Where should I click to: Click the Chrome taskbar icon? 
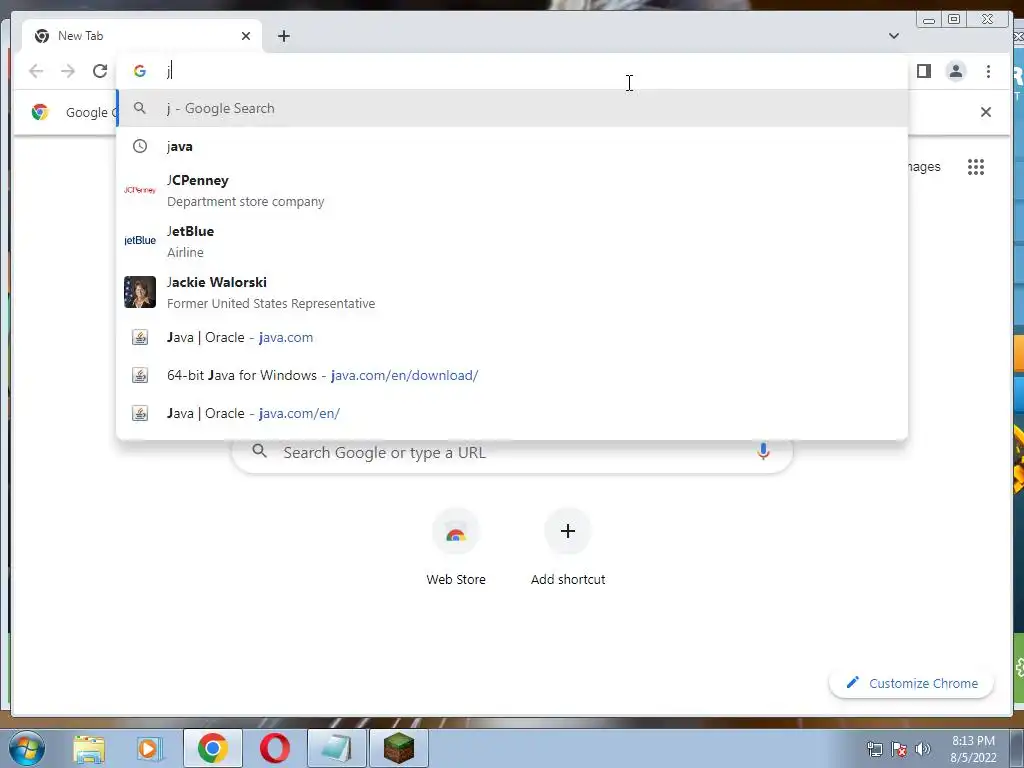(x=213, y=748)
